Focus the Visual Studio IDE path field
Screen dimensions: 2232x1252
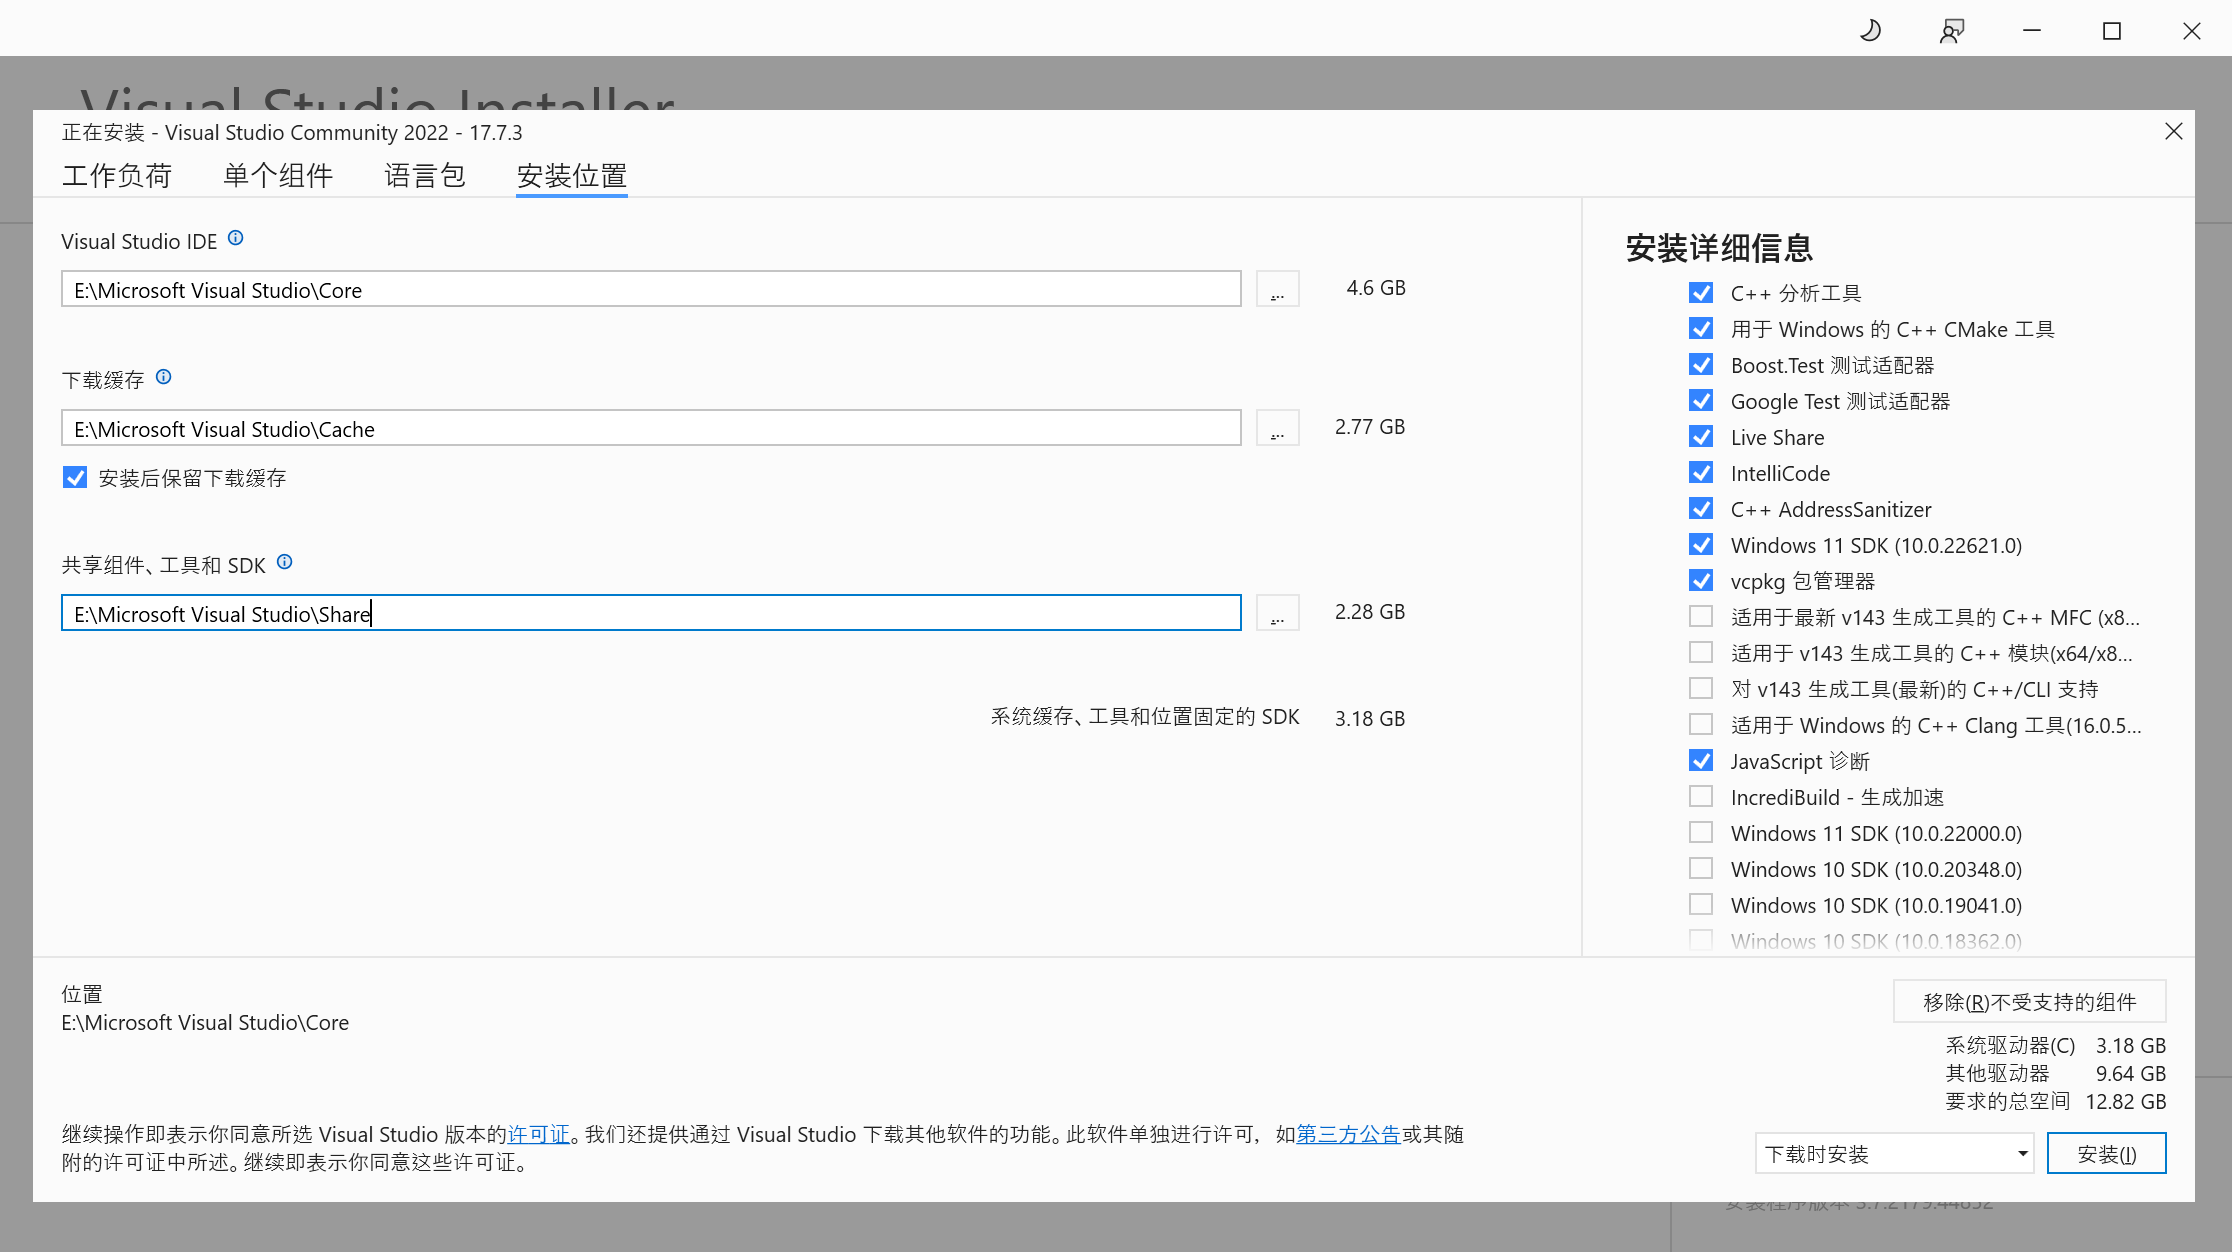(x=651, y=289)
